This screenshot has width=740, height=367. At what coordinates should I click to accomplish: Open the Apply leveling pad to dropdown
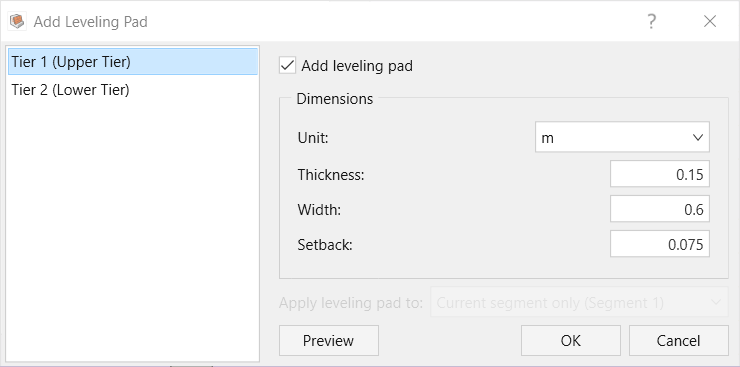580,302
